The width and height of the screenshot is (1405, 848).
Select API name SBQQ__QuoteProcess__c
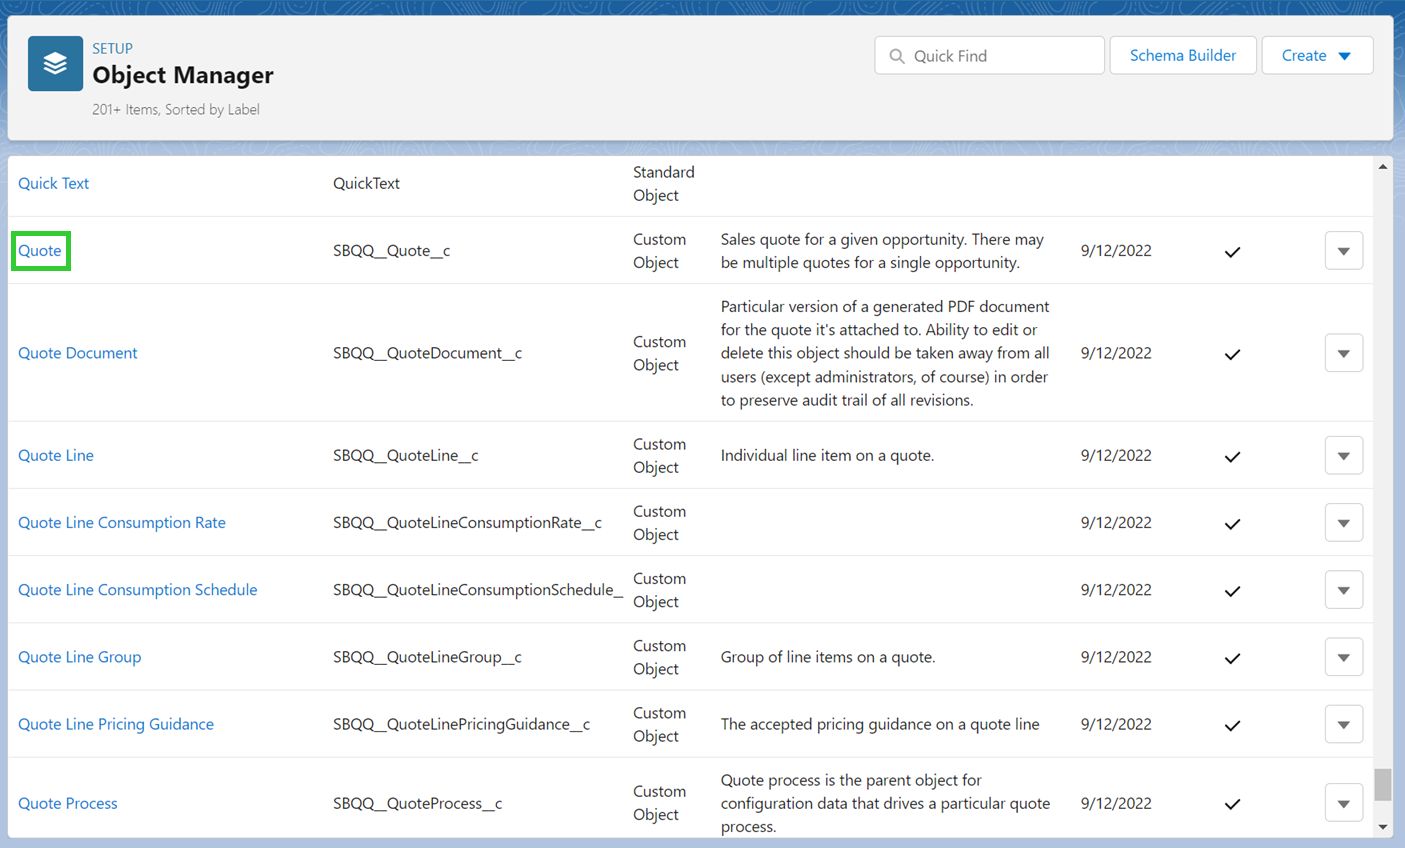coord(418,803)
